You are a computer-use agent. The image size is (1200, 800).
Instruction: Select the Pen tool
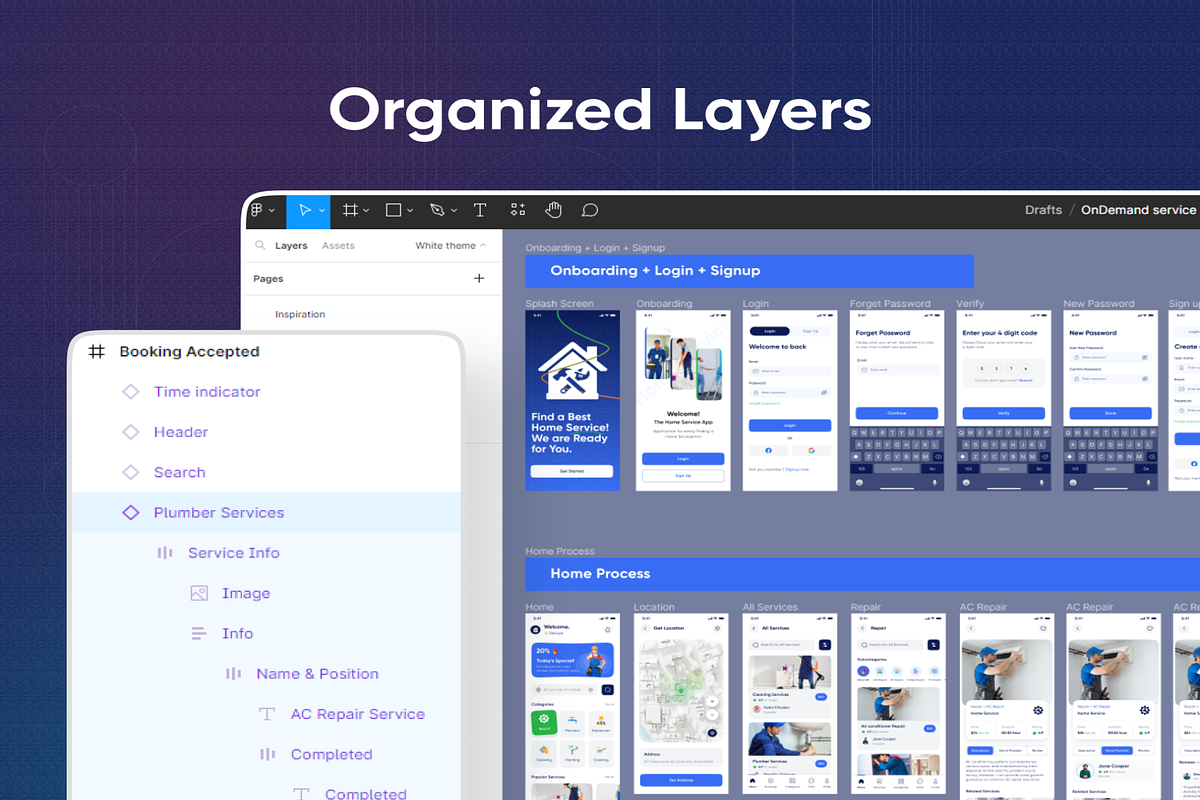click(437, 210)
